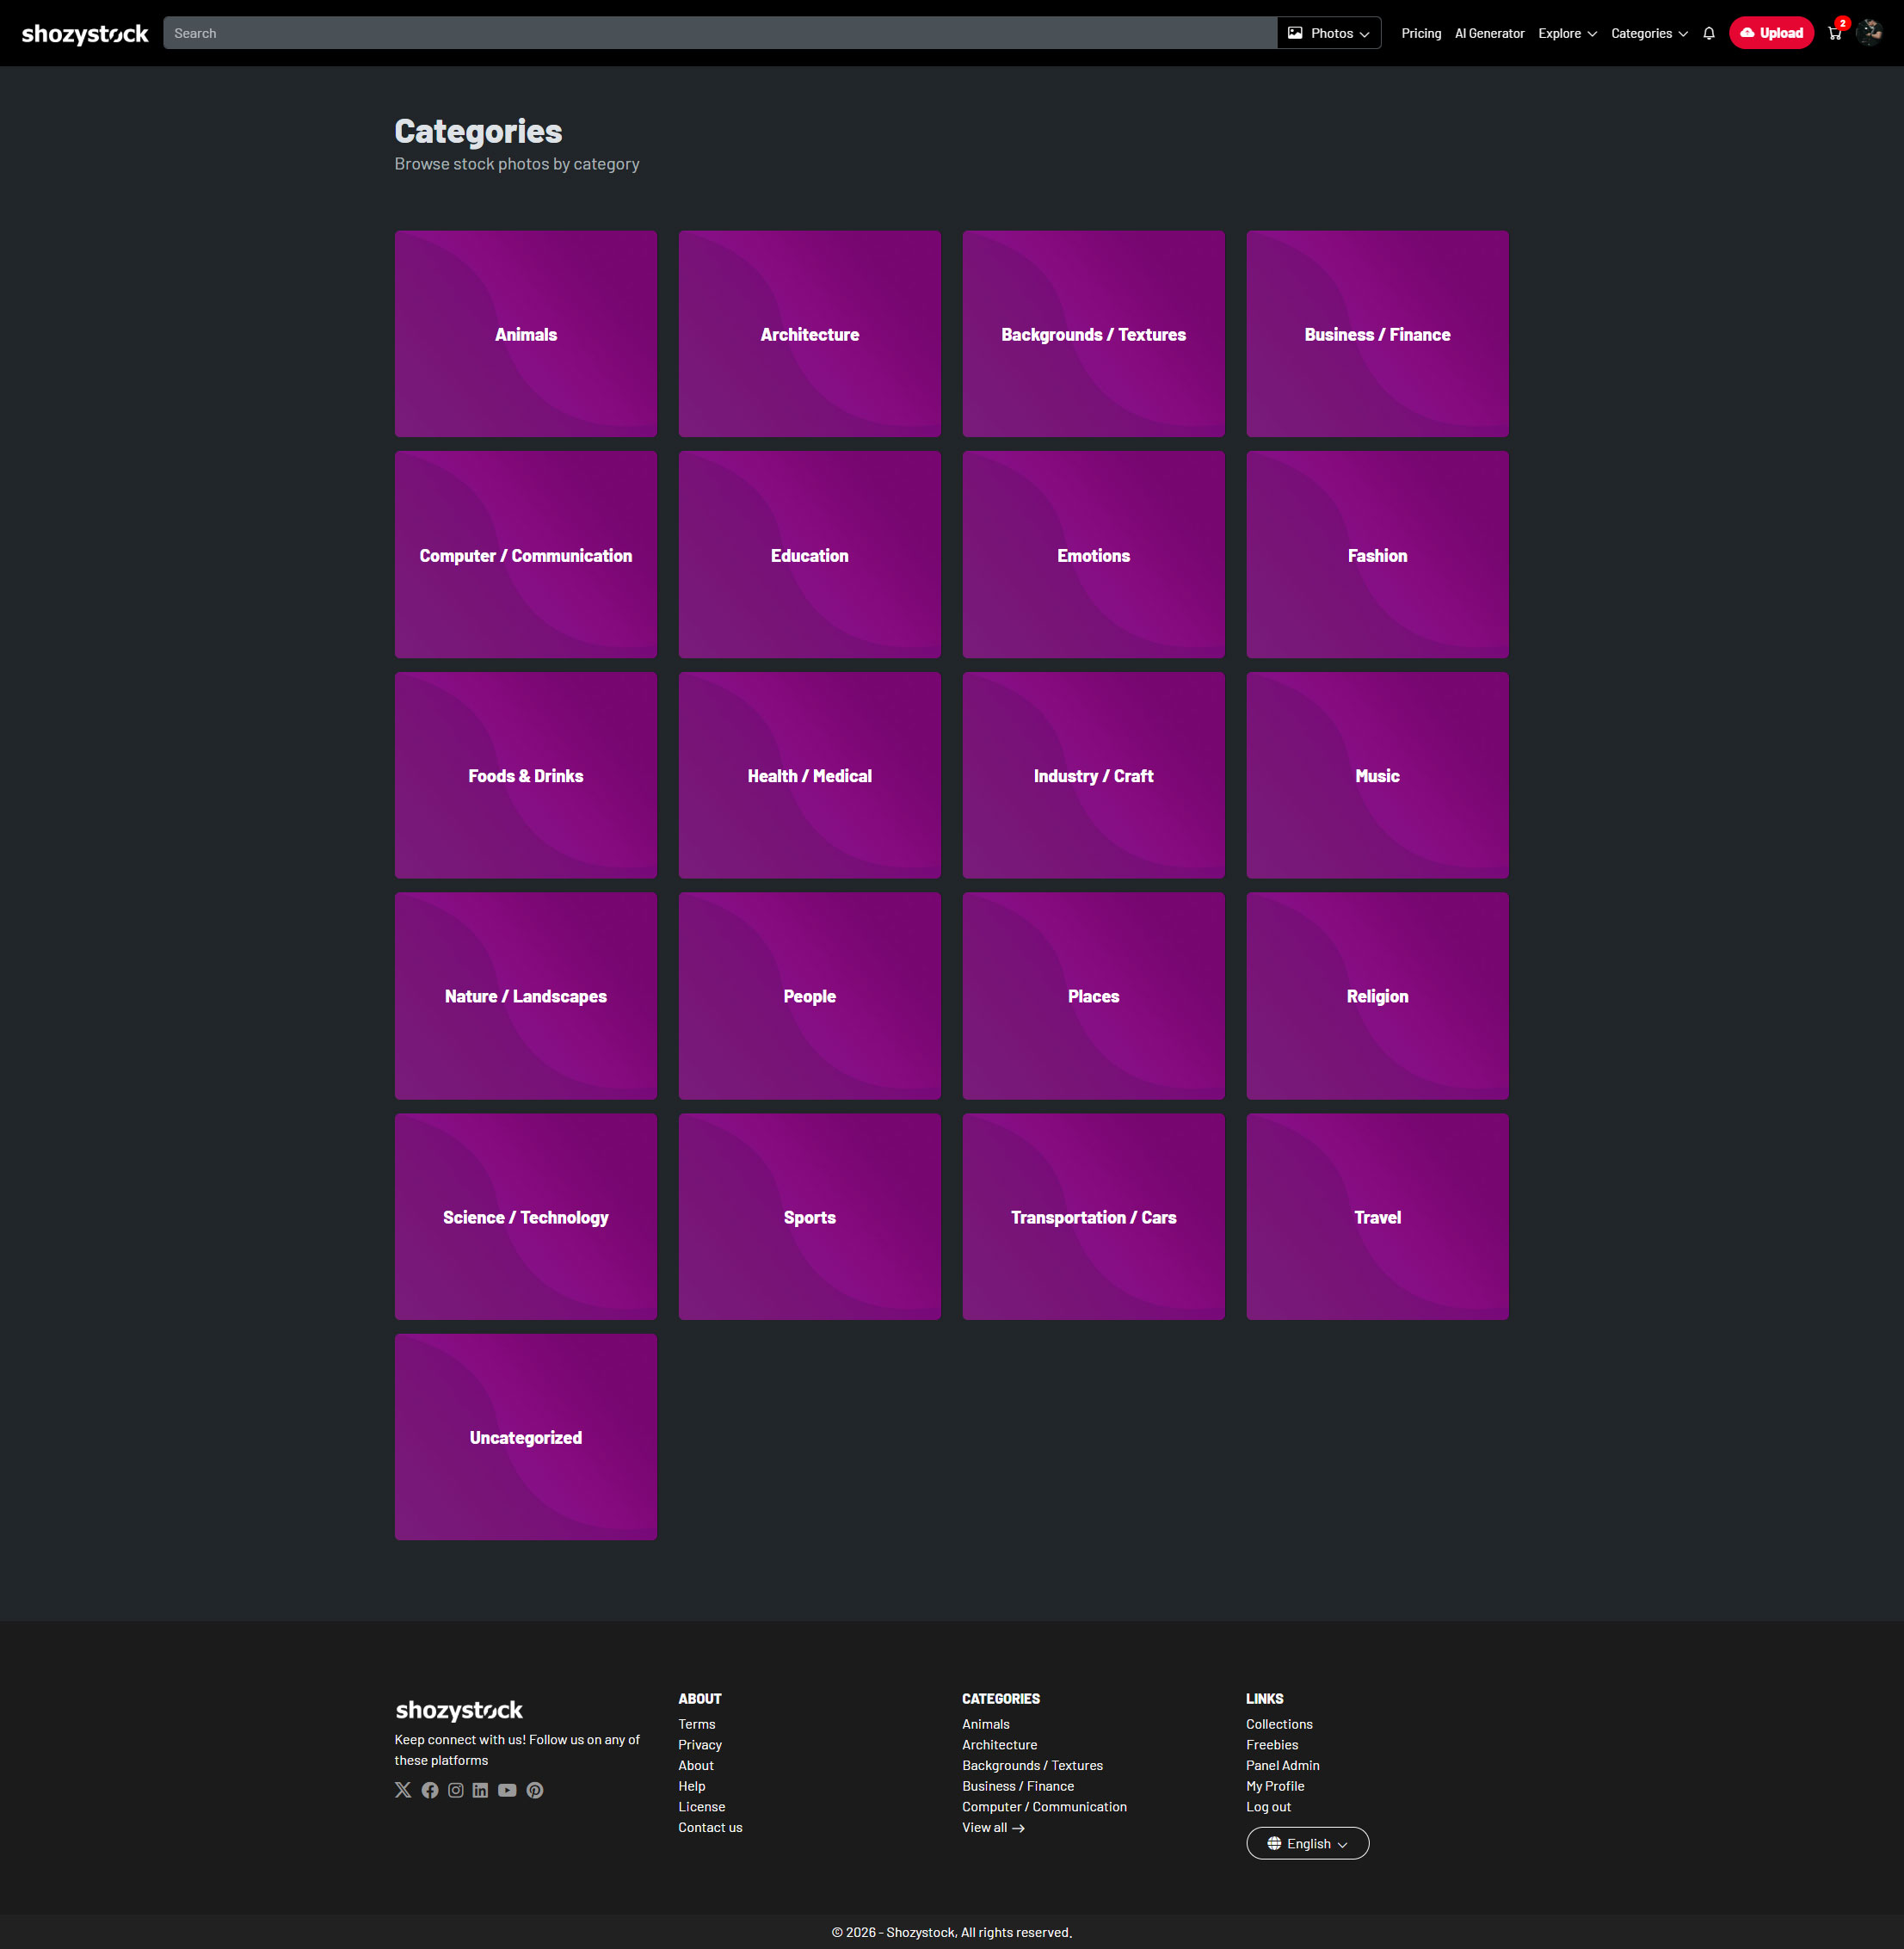Open the Pinterest social icon
Image resolution: width=1904 pixels, height=1949 pixels.
click(x=535, y=1790)
